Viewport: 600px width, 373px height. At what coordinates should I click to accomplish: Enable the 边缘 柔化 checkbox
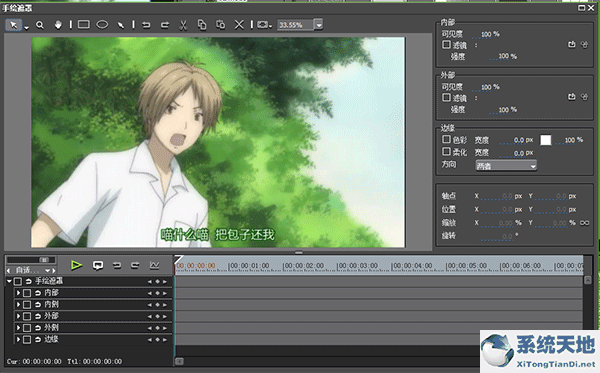tap(446, 151)
